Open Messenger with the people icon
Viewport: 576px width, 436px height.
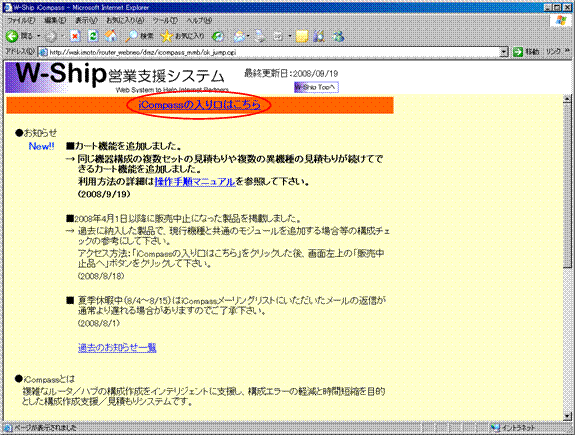click(338, 36)
